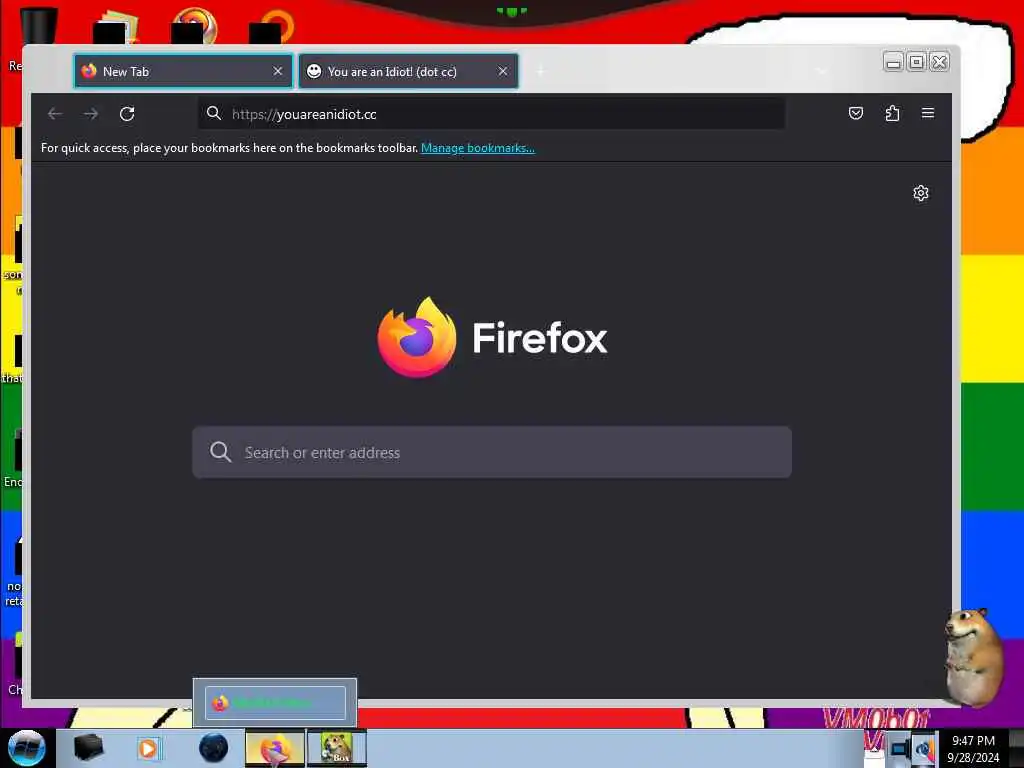This screenshot has height=768, width=1024.
Task: Open a new tab with plus button
Action: [x=540, y=71]
